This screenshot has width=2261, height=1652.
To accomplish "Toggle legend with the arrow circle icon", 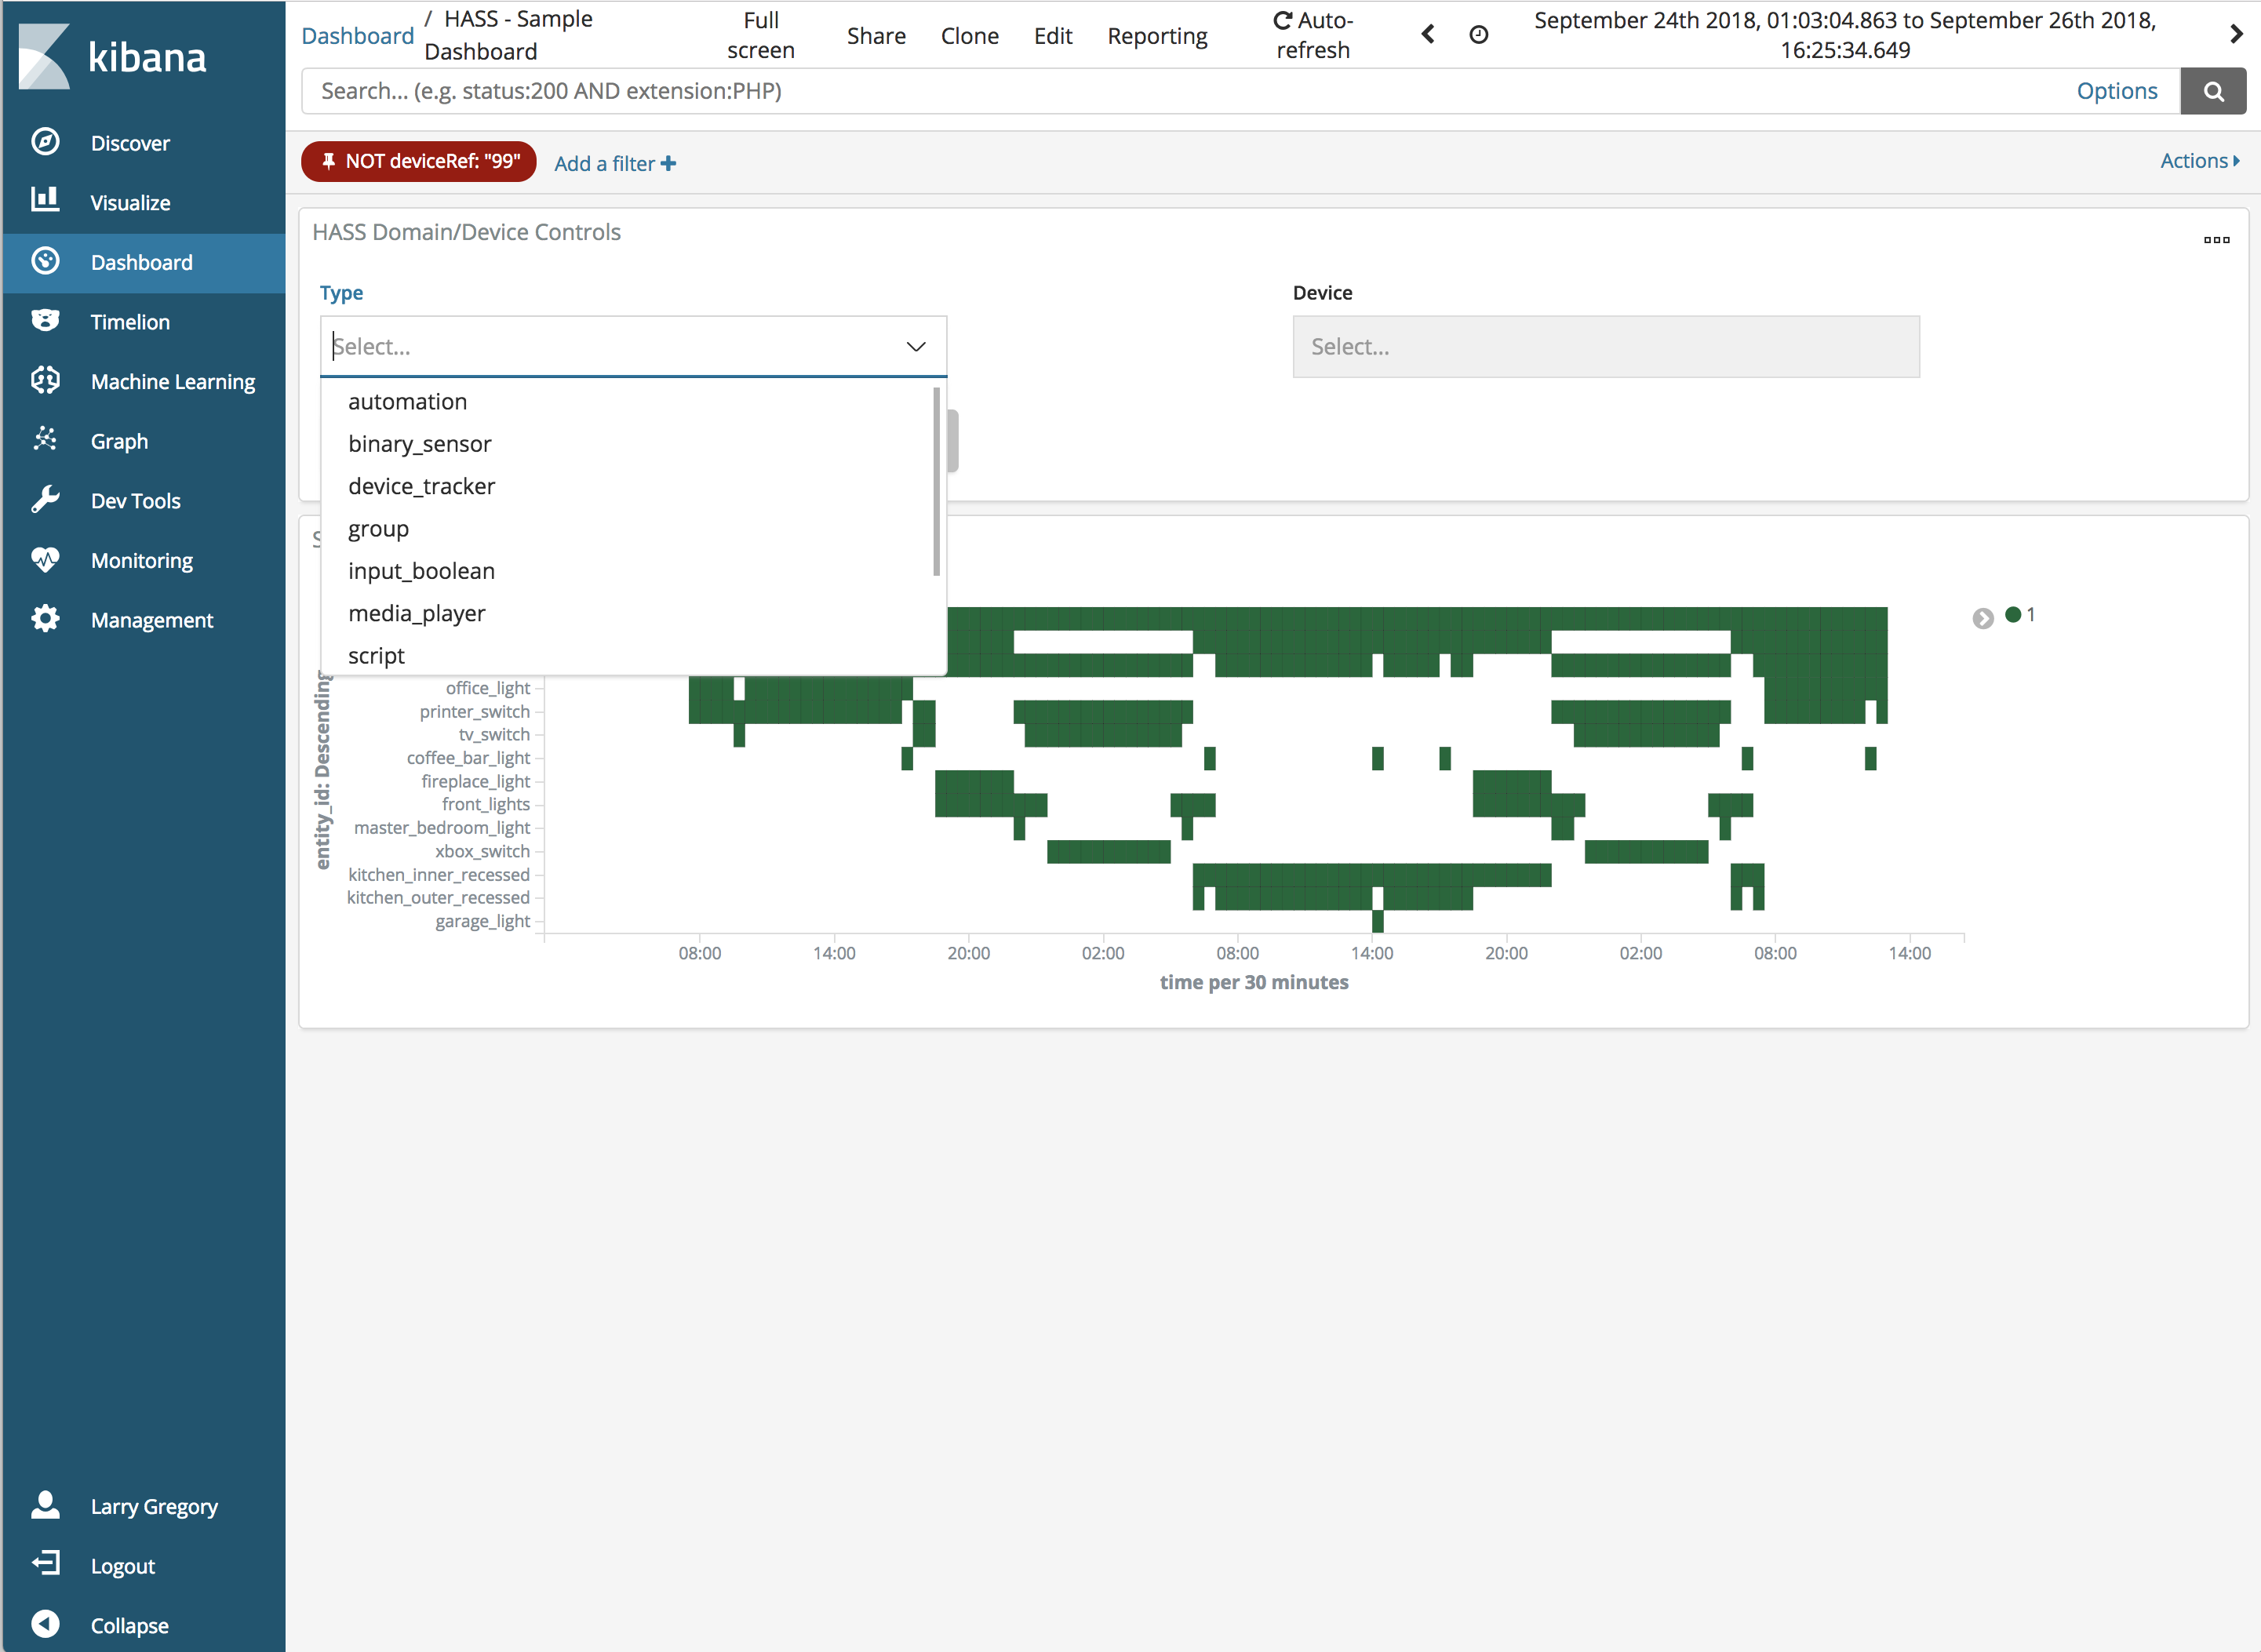I will (x=1983, y=618).
